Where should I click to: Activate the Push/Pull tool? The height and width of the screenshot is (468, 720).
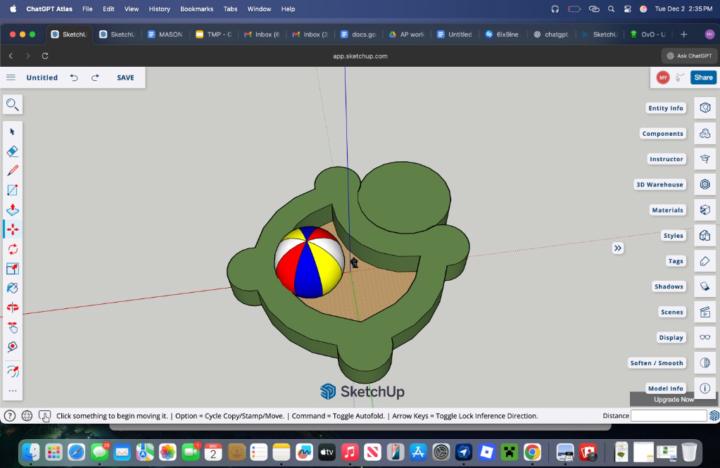click(13, 210)
